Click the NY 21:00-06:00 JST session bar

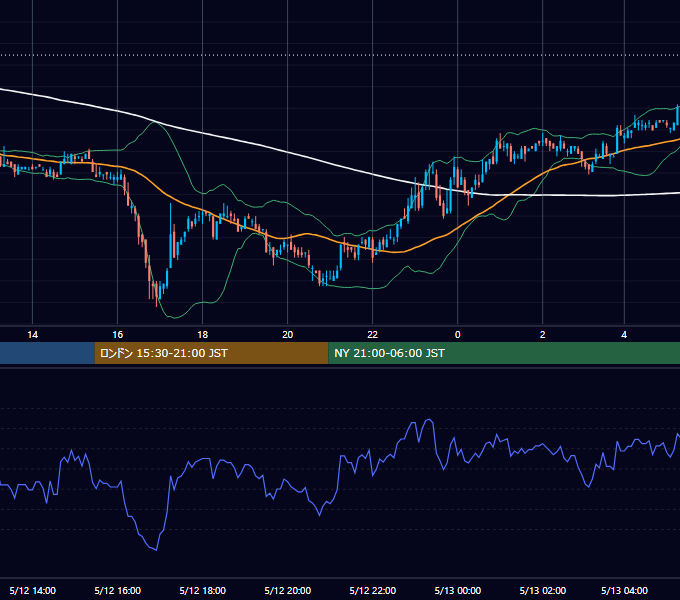(x=504, y=353)
